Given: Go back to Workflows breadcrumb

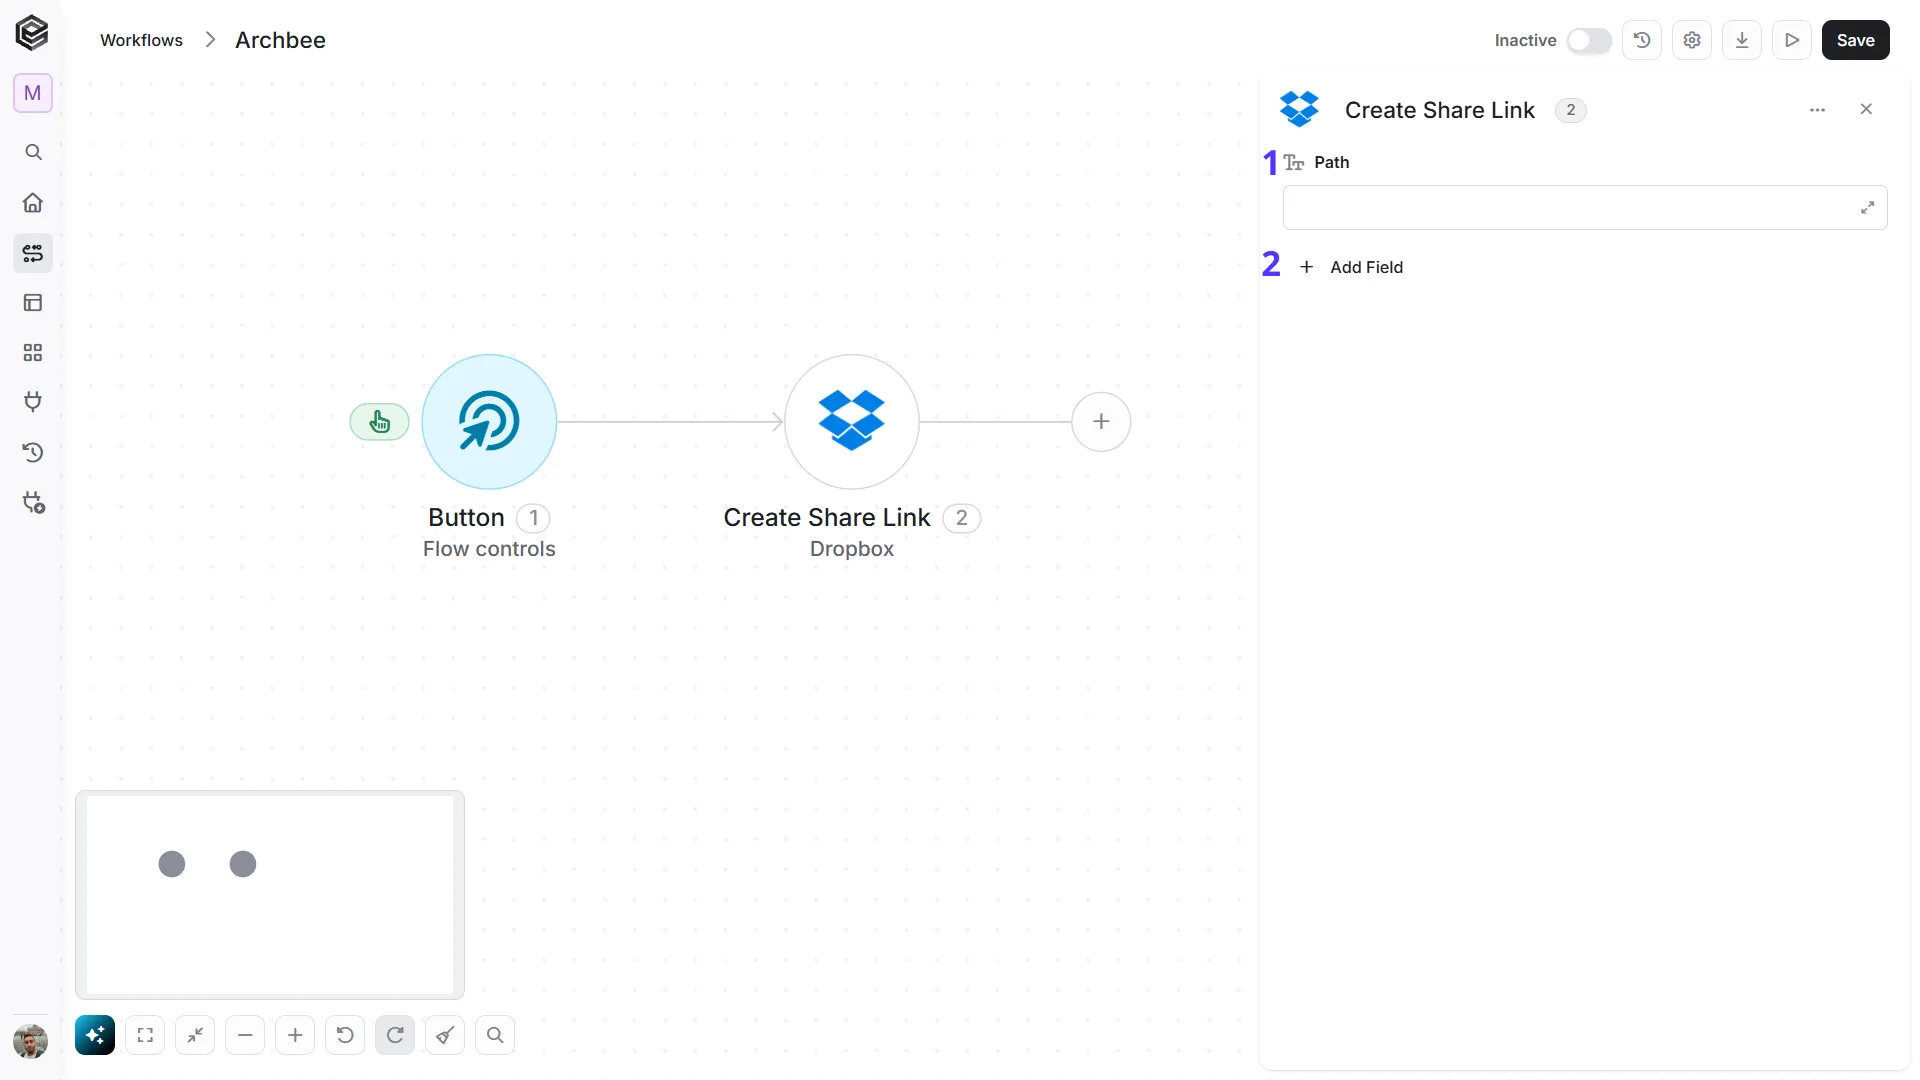Looking at the screenshot, I should pos(141,40).
